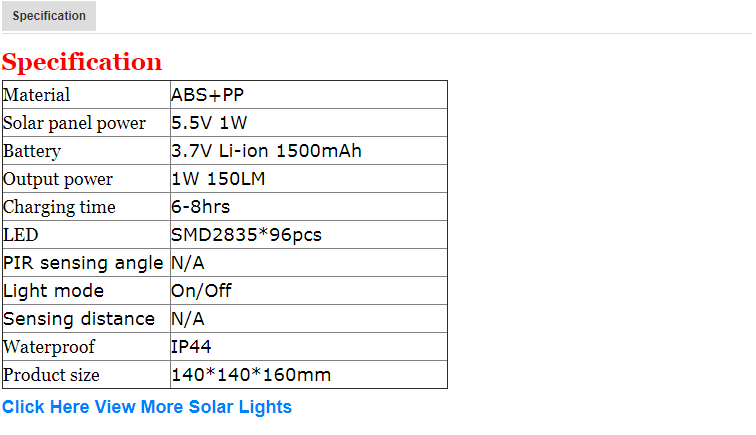Click the On/Off light mode value
The image size is (756, 435).
click(x=202, y=291)
